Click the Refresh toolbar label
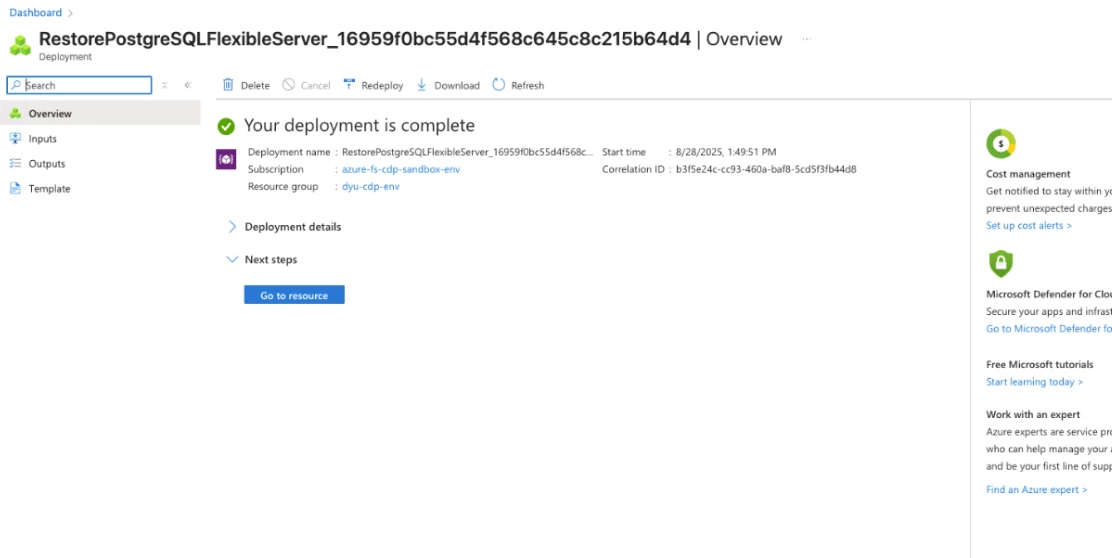This screenshot has height=558, width=1112. click(528, 85)
